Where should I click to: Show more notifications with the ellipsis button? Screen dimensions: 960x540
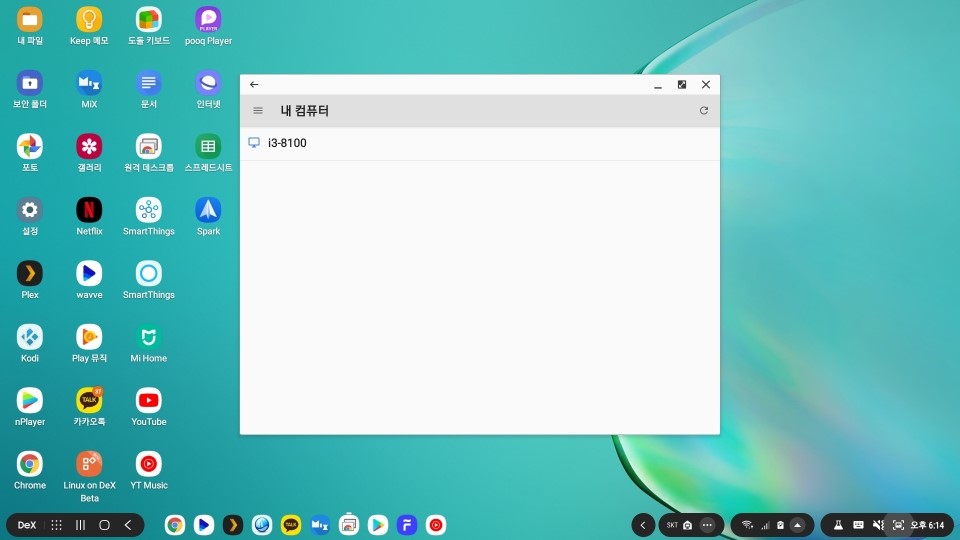pos(707,525)
